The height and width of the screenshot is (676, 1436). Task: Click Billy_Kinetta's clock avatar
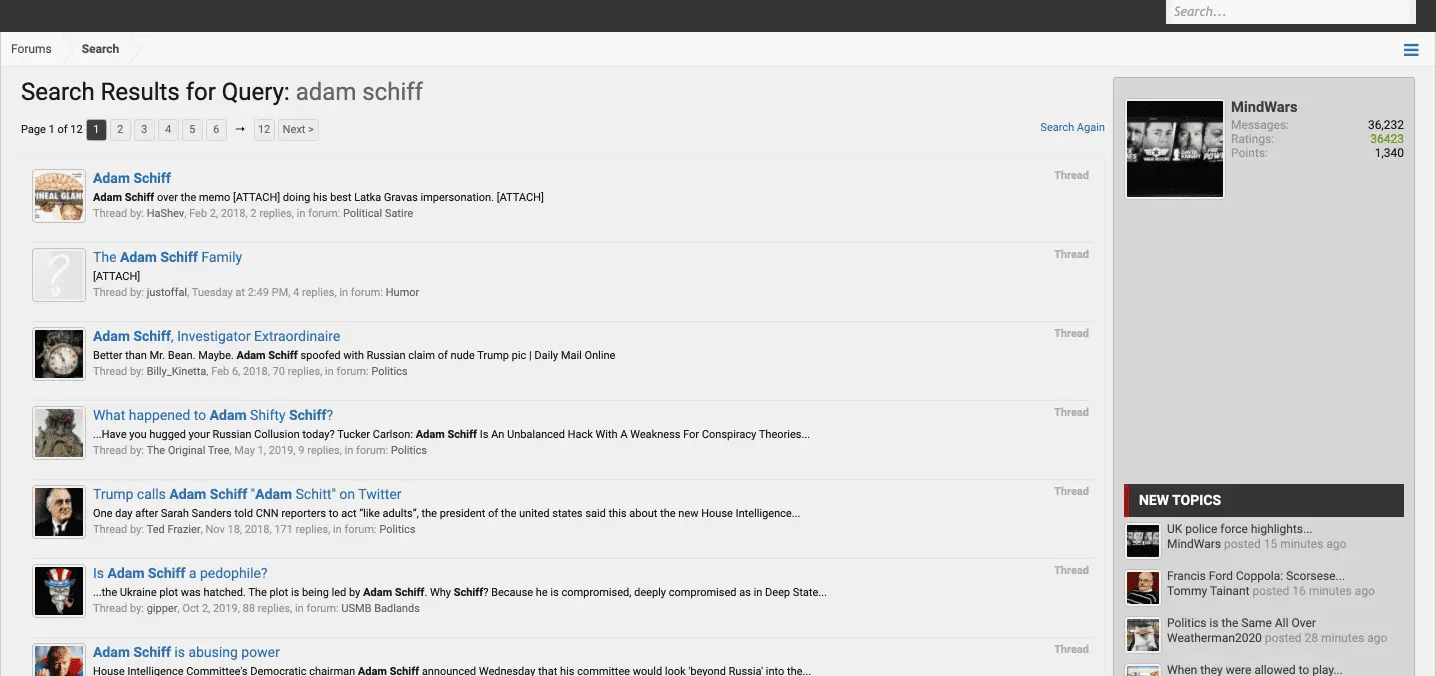pos(59,353)
